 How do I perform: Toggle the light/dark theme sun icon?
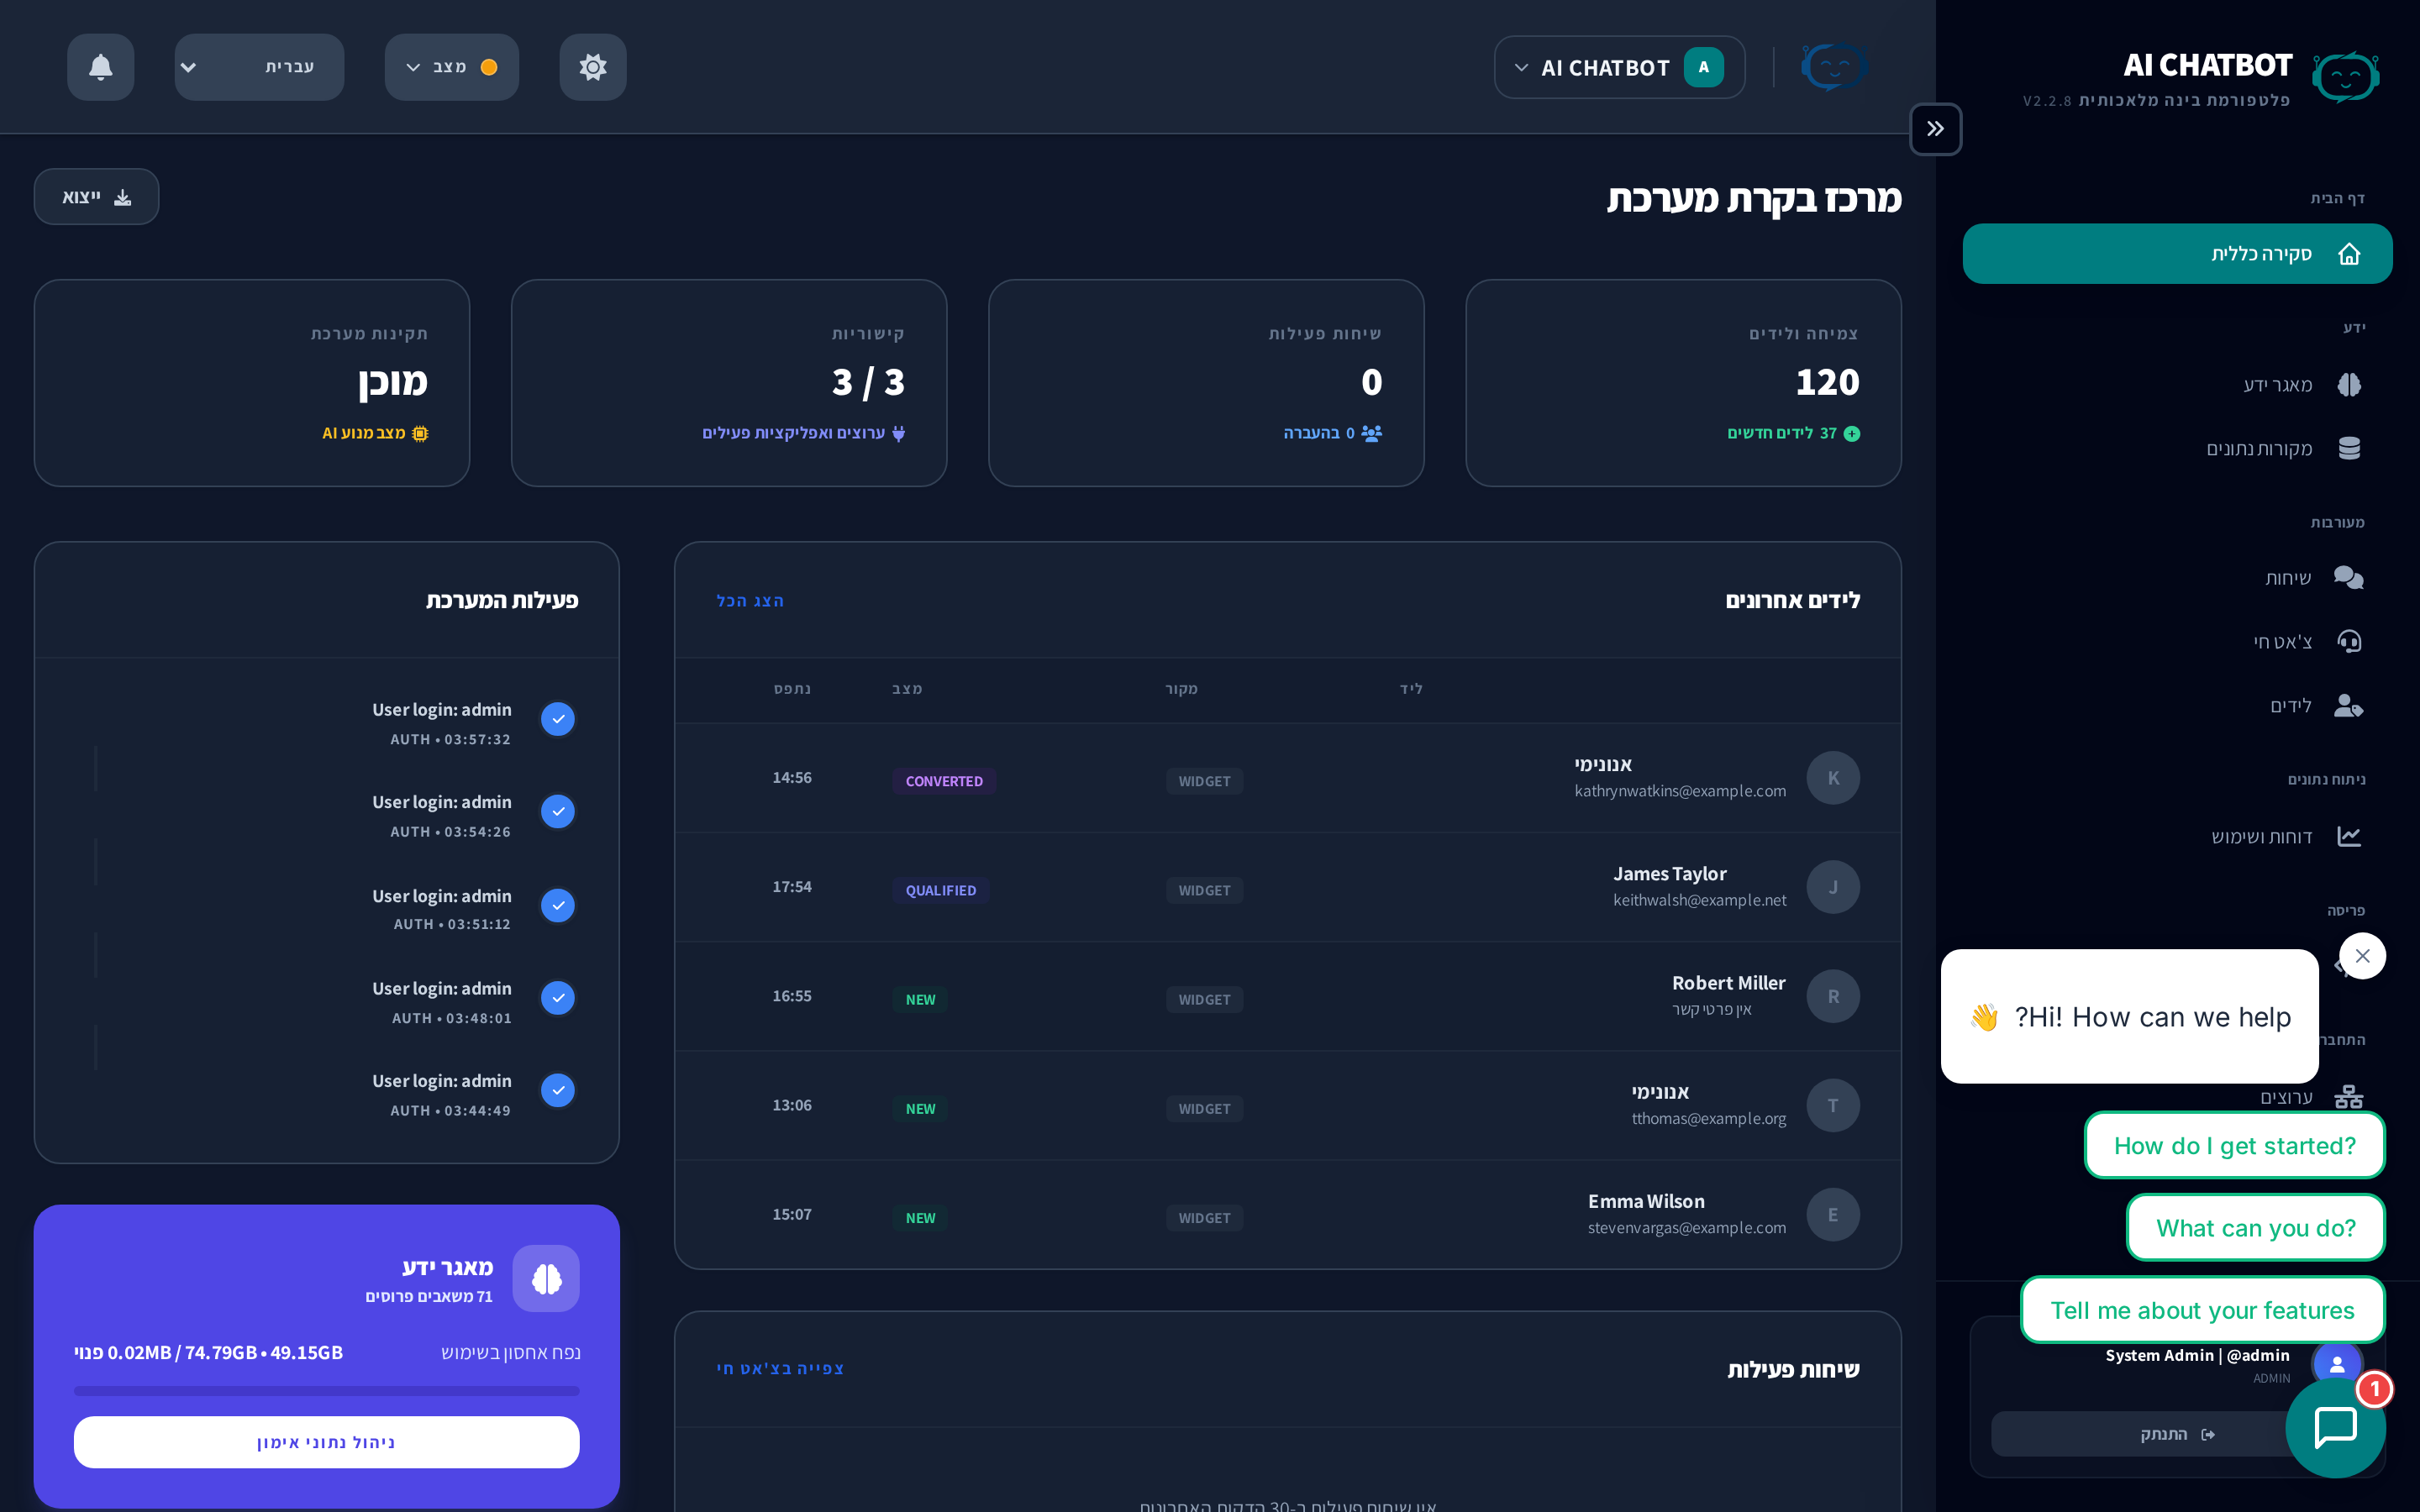[x=593, y=67]
